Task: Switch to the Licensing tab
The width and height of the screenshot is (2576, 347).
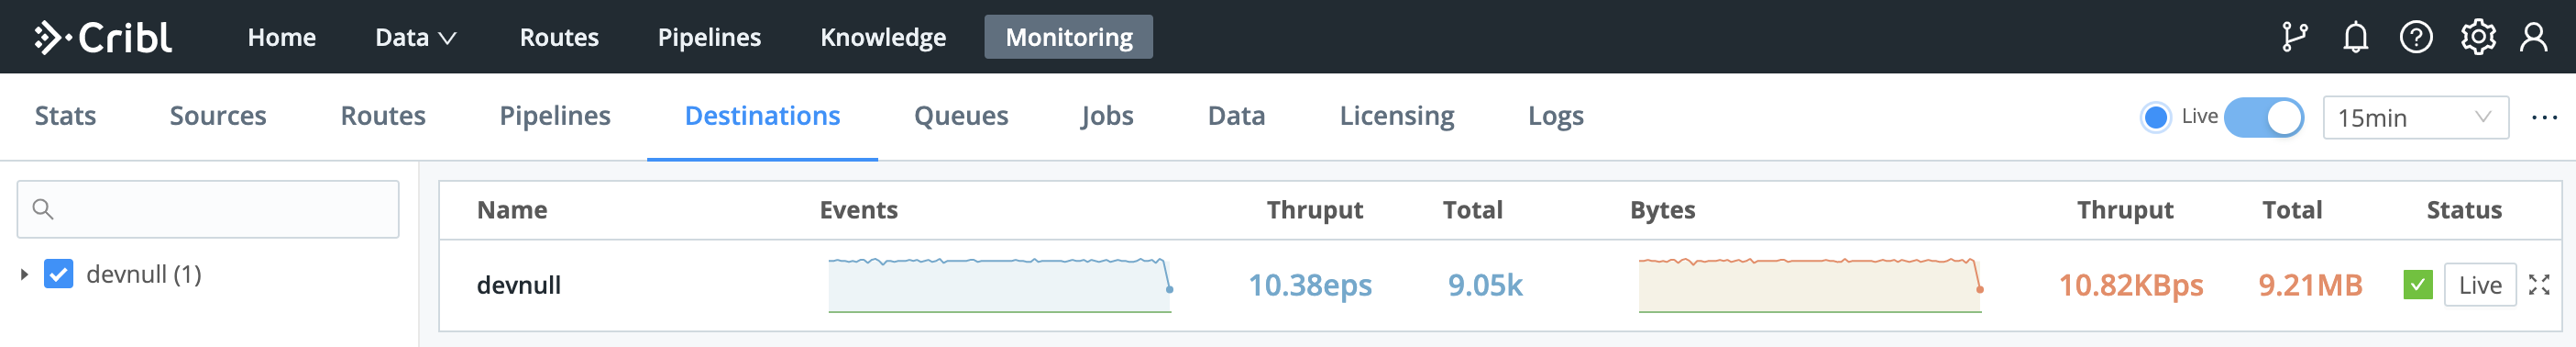Action: coord(1396,116)
